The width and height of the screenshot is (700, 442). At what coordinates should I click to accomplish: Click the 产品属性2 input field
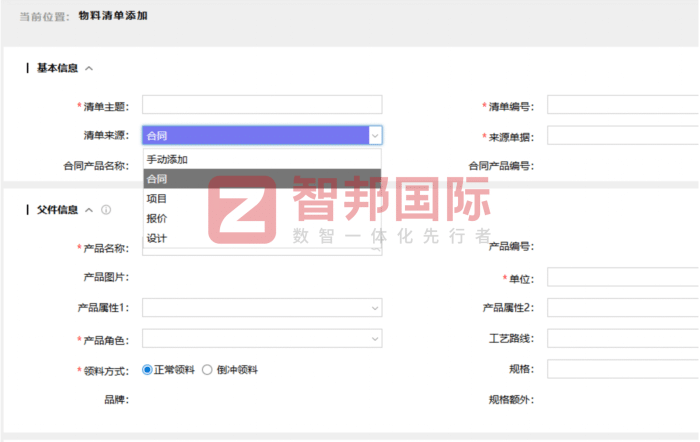(x=622, y=308)
